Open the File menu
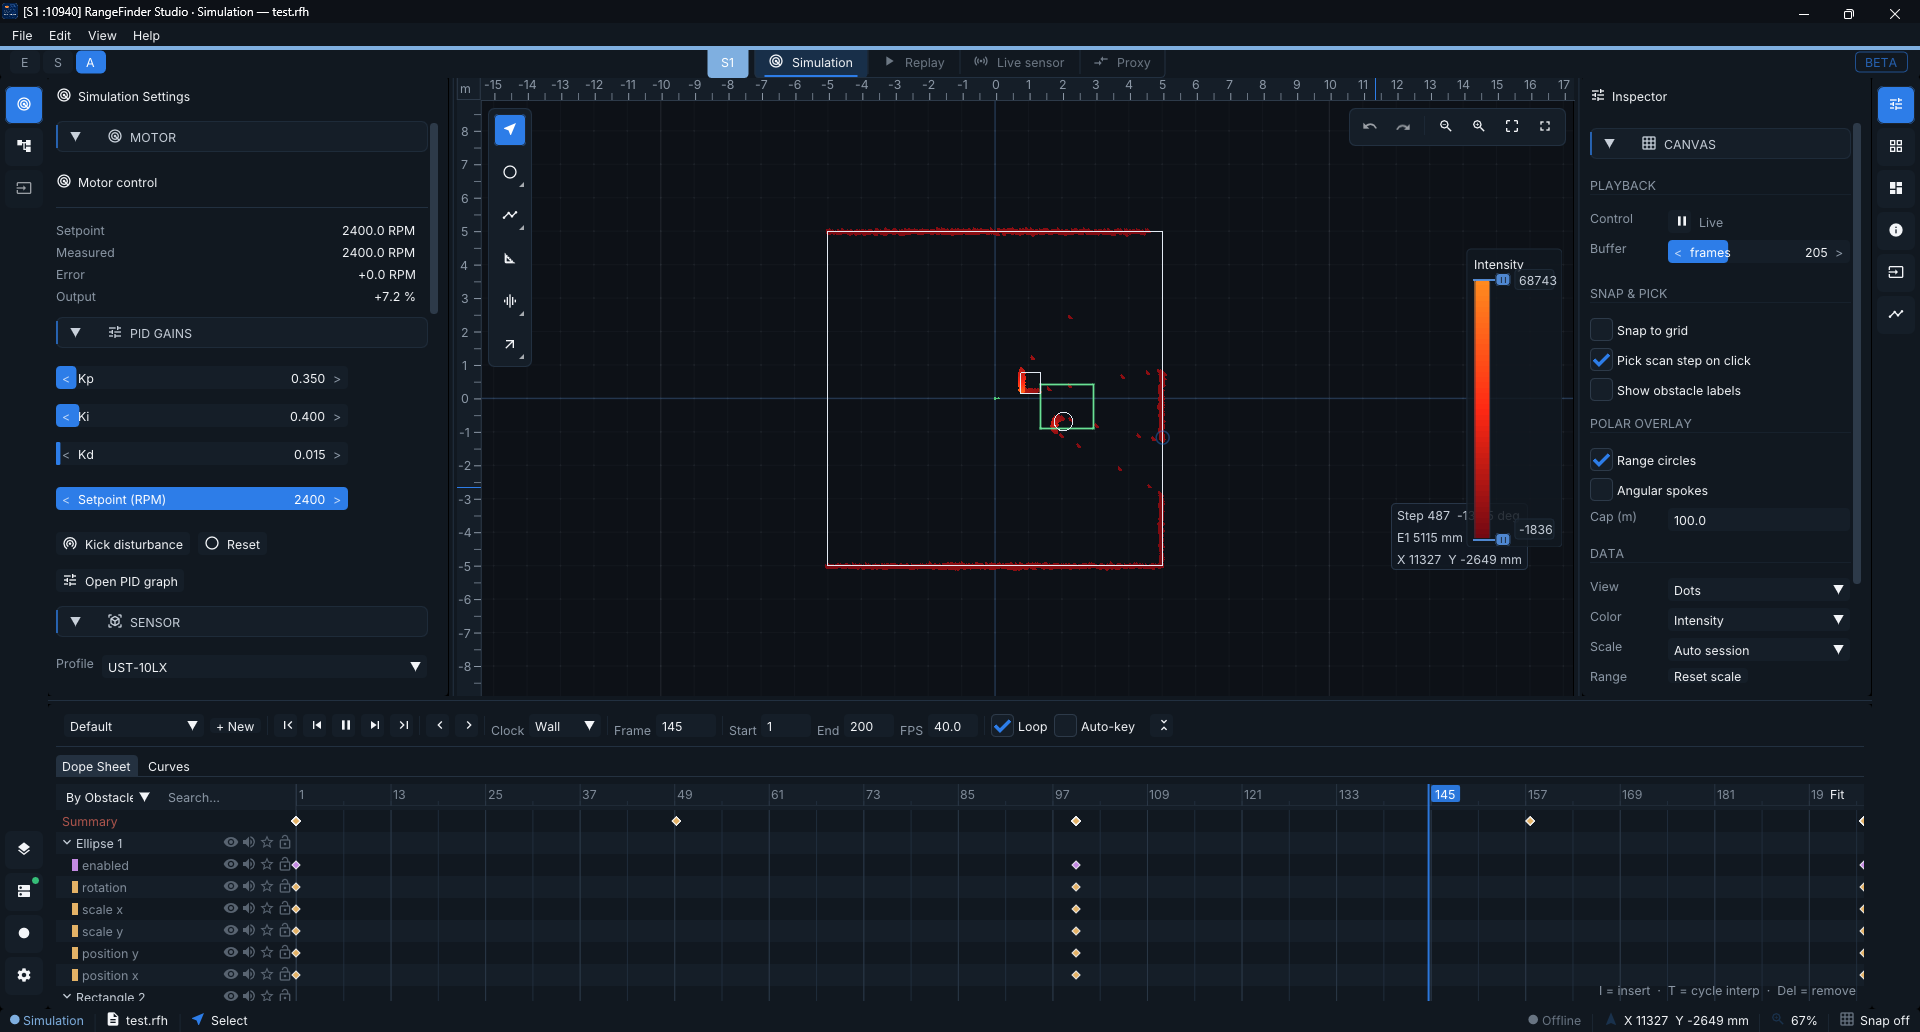 (x=22, y=35)
